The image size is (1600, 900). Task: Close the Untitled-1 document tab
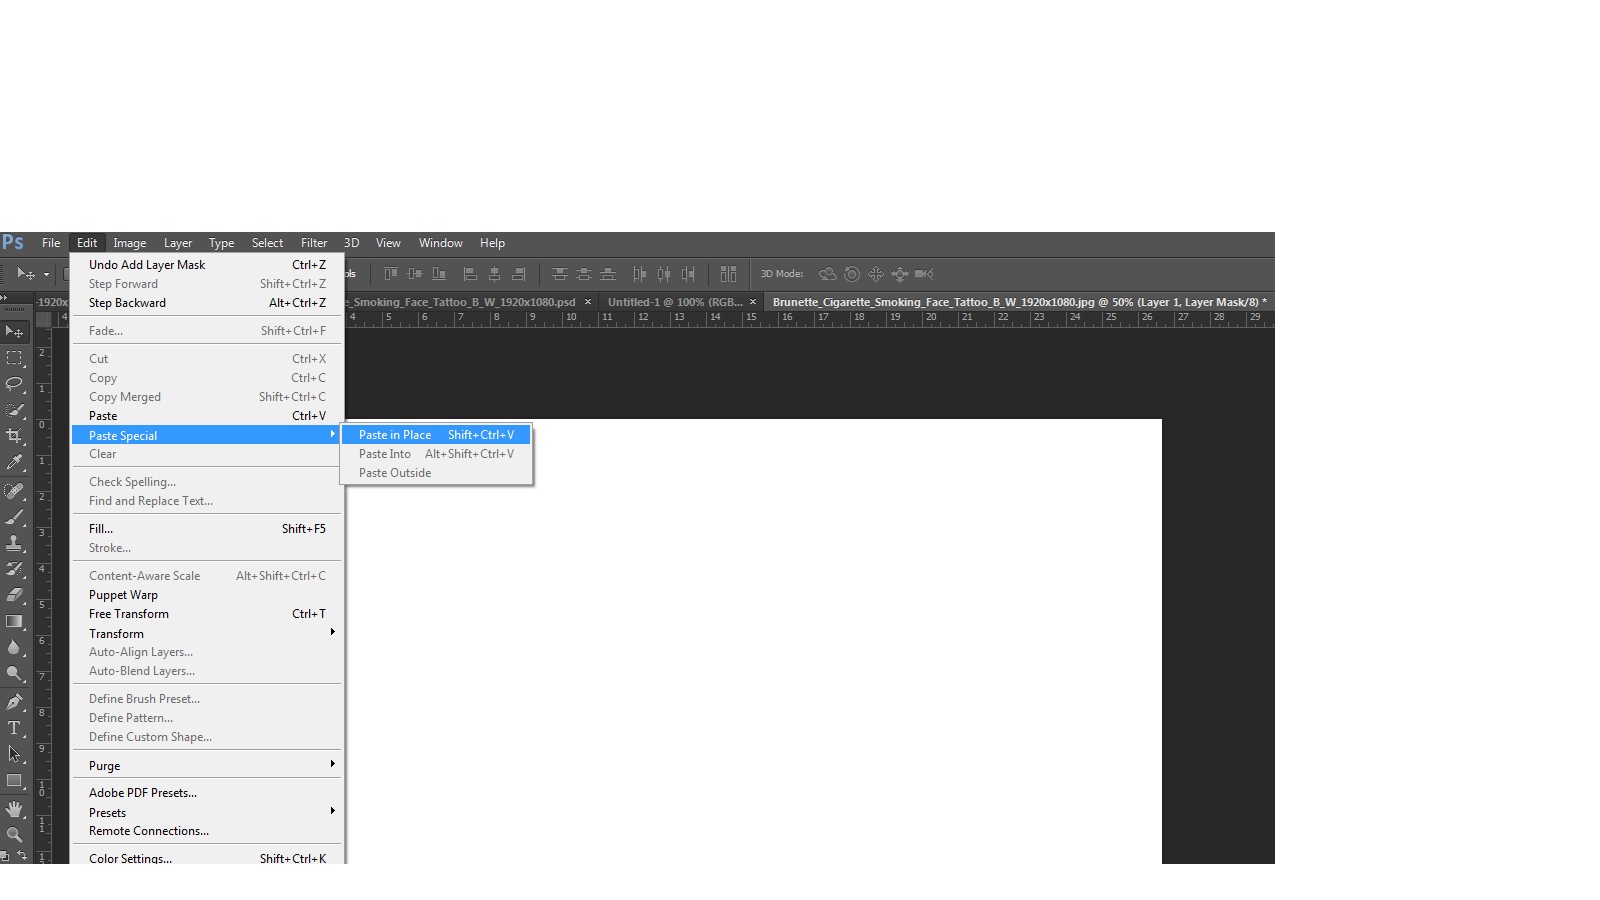(x=752, y=301)
